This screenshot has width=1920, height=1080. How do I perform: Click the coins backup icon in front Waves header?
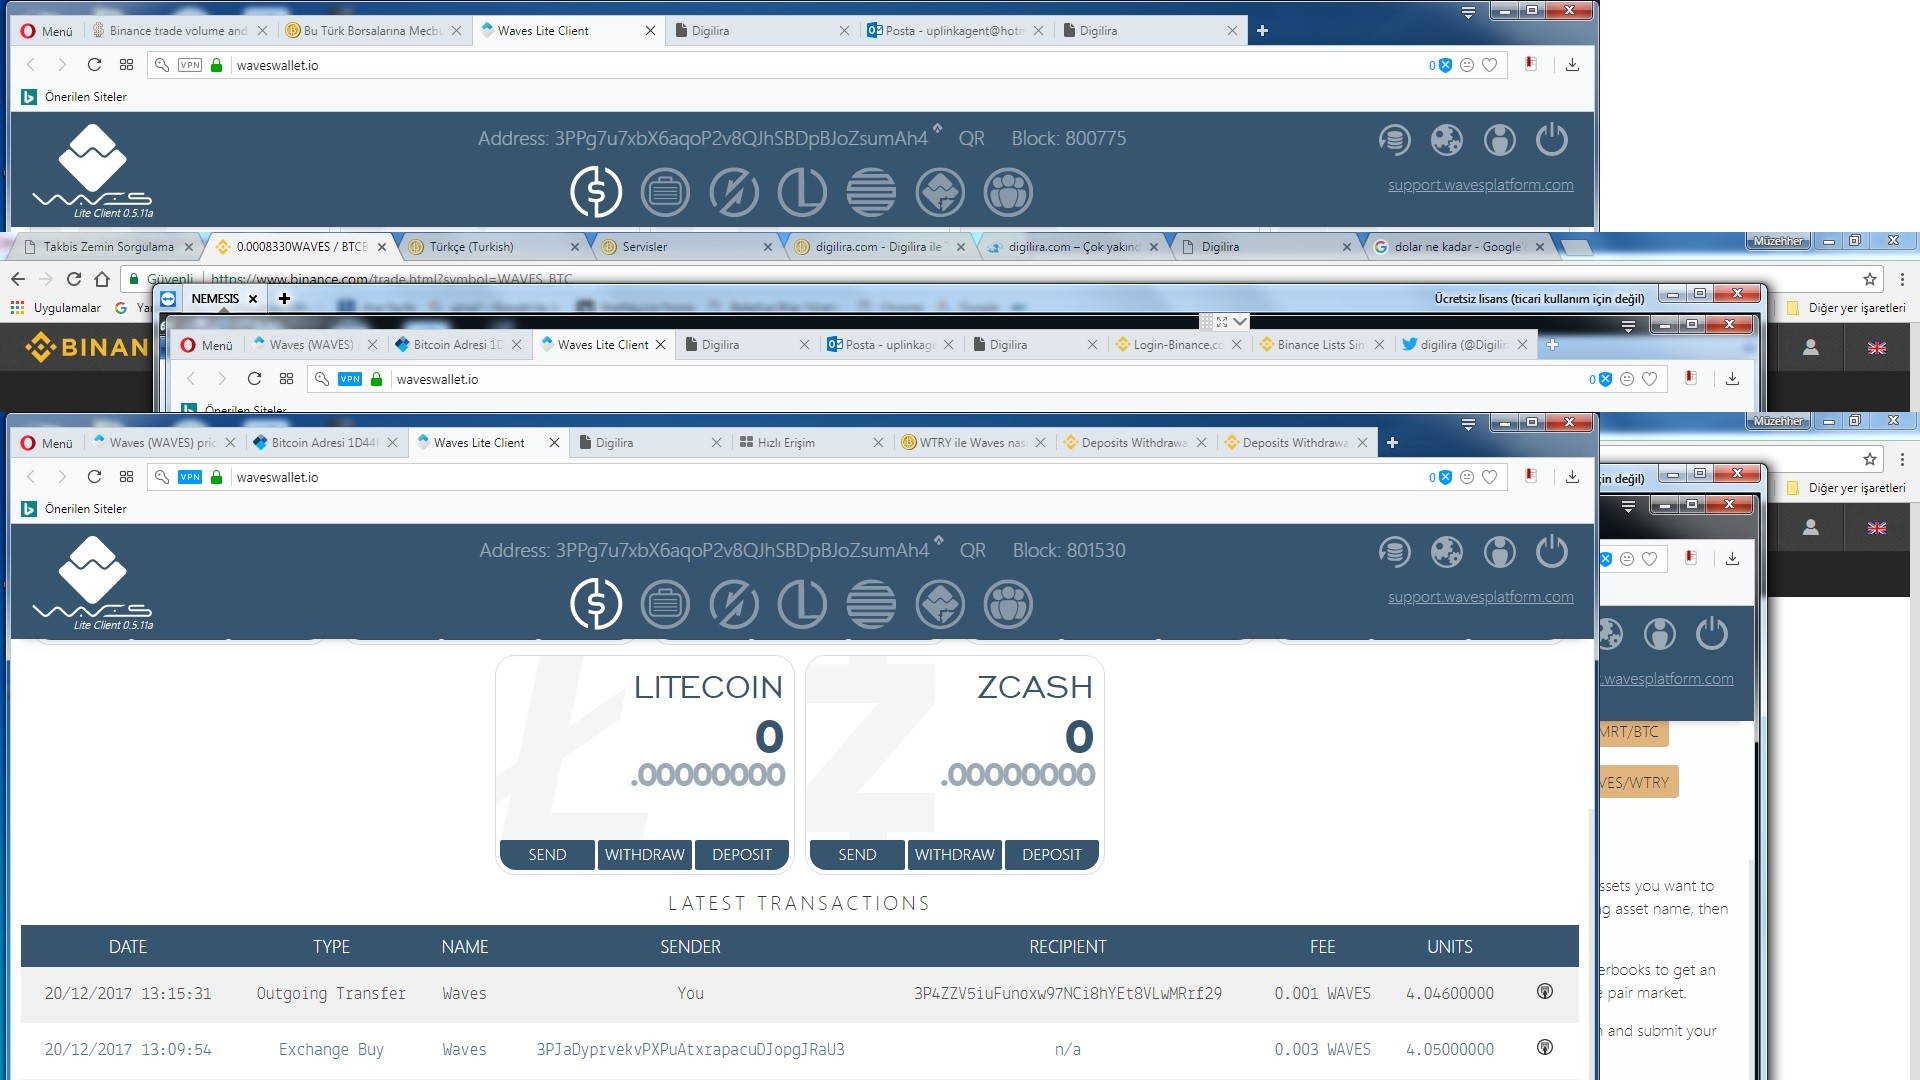[1394, 552]
